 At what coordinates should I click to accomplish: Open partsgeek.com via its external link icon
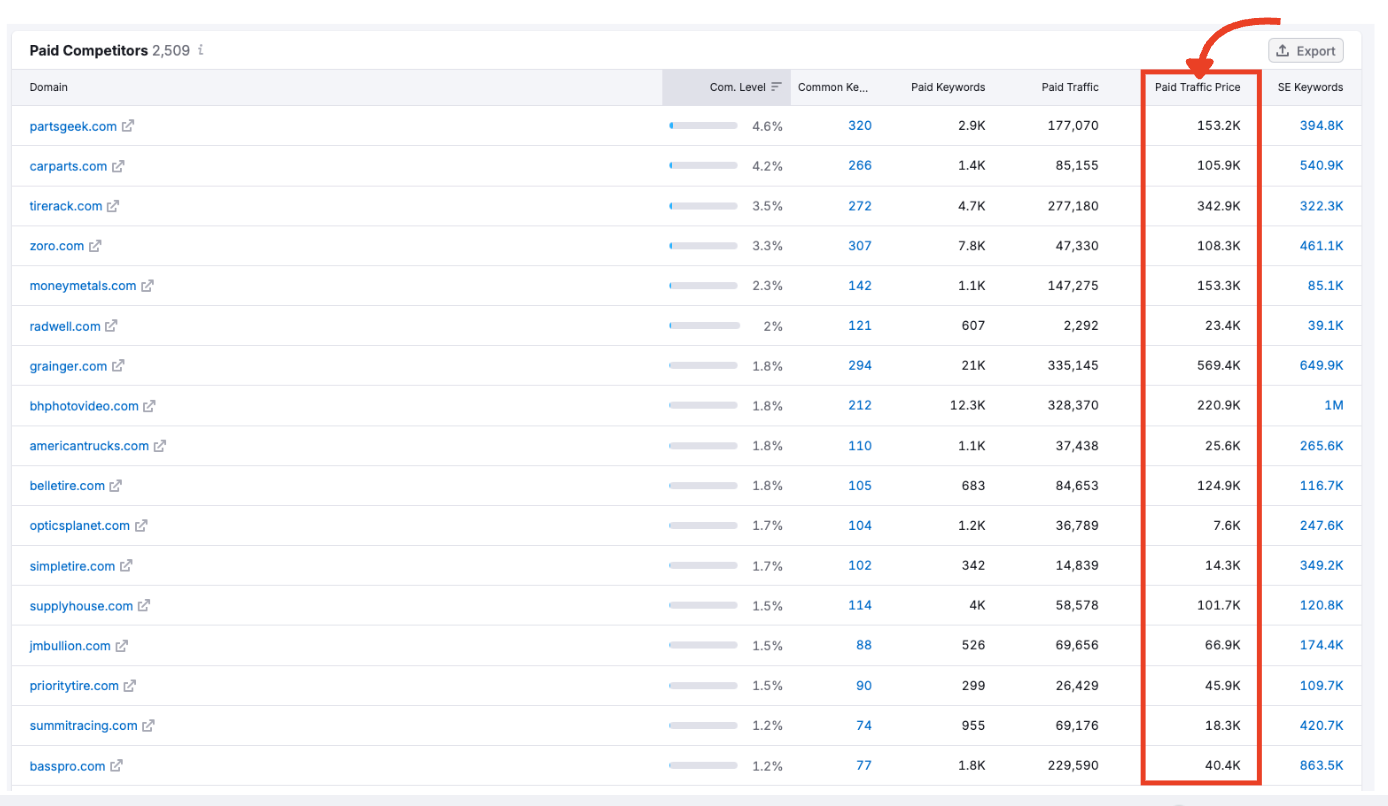[x=130, y=126]
